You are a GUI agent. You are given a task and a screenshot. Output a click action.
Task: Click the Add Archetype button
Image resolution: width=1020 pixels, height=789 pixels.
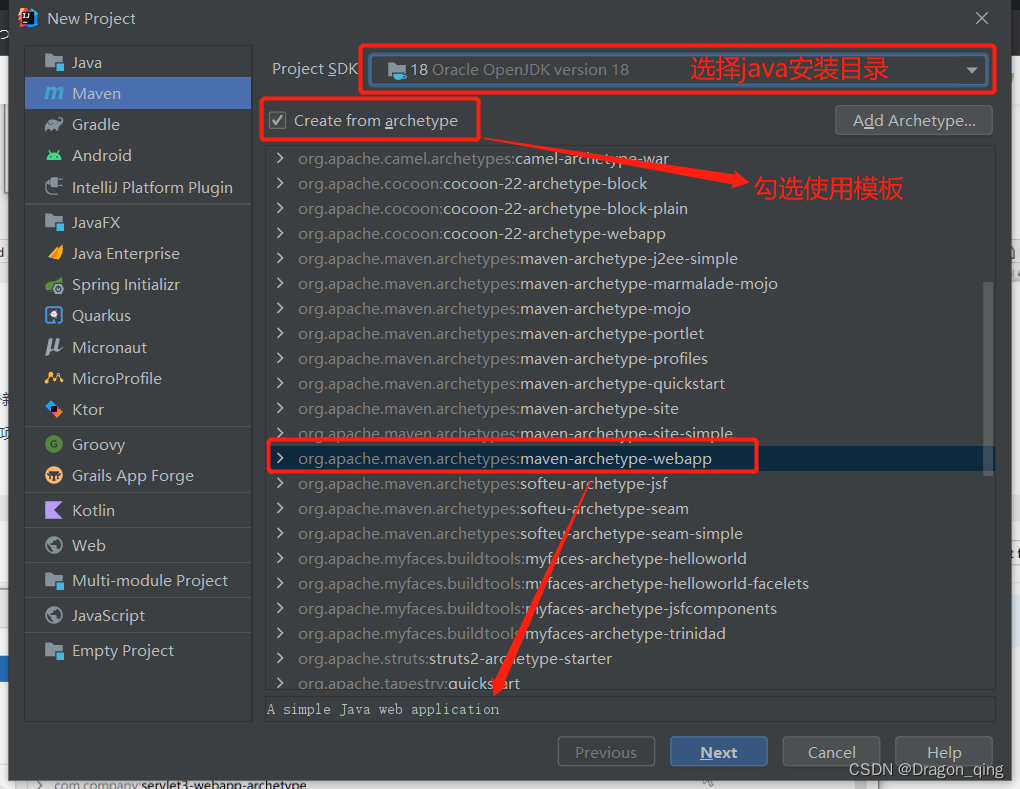click(913, 121)
